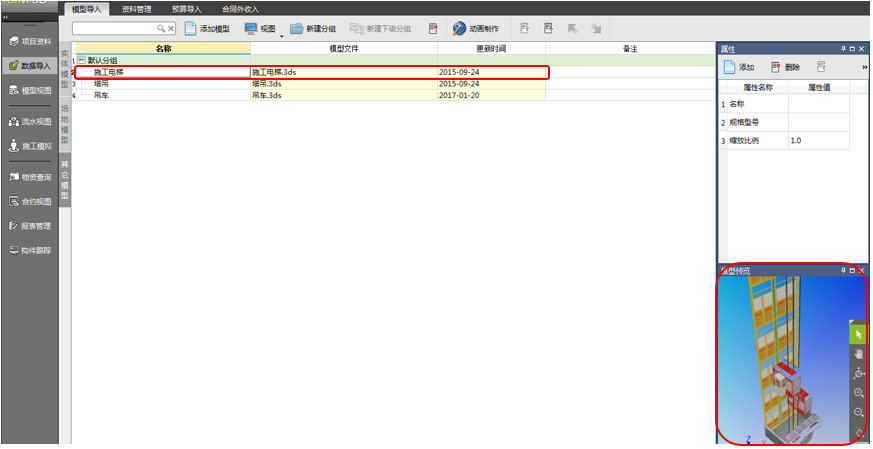
Task: Open 合约视图 in the left sidebar
Action: [30, 202]
